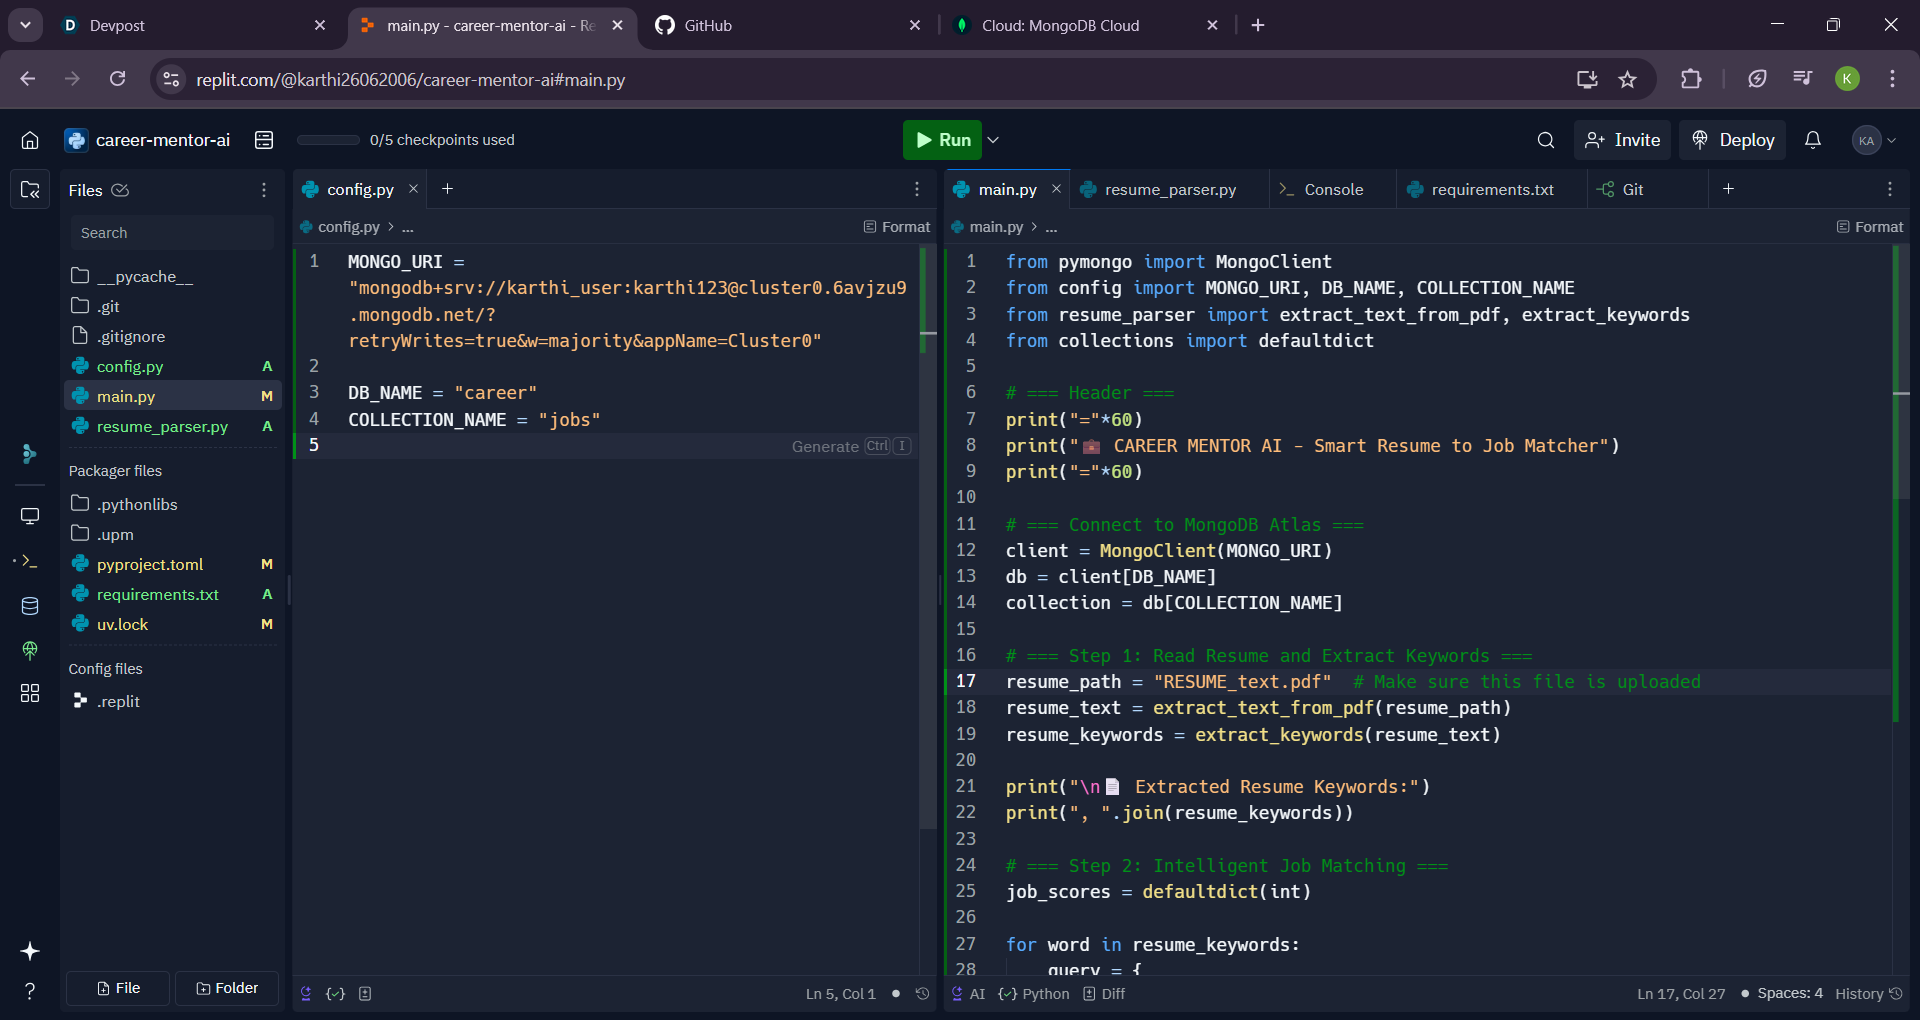Click Format in the config.py pane
This screenshot has height=1020, width=1920.
click(897, 227)
